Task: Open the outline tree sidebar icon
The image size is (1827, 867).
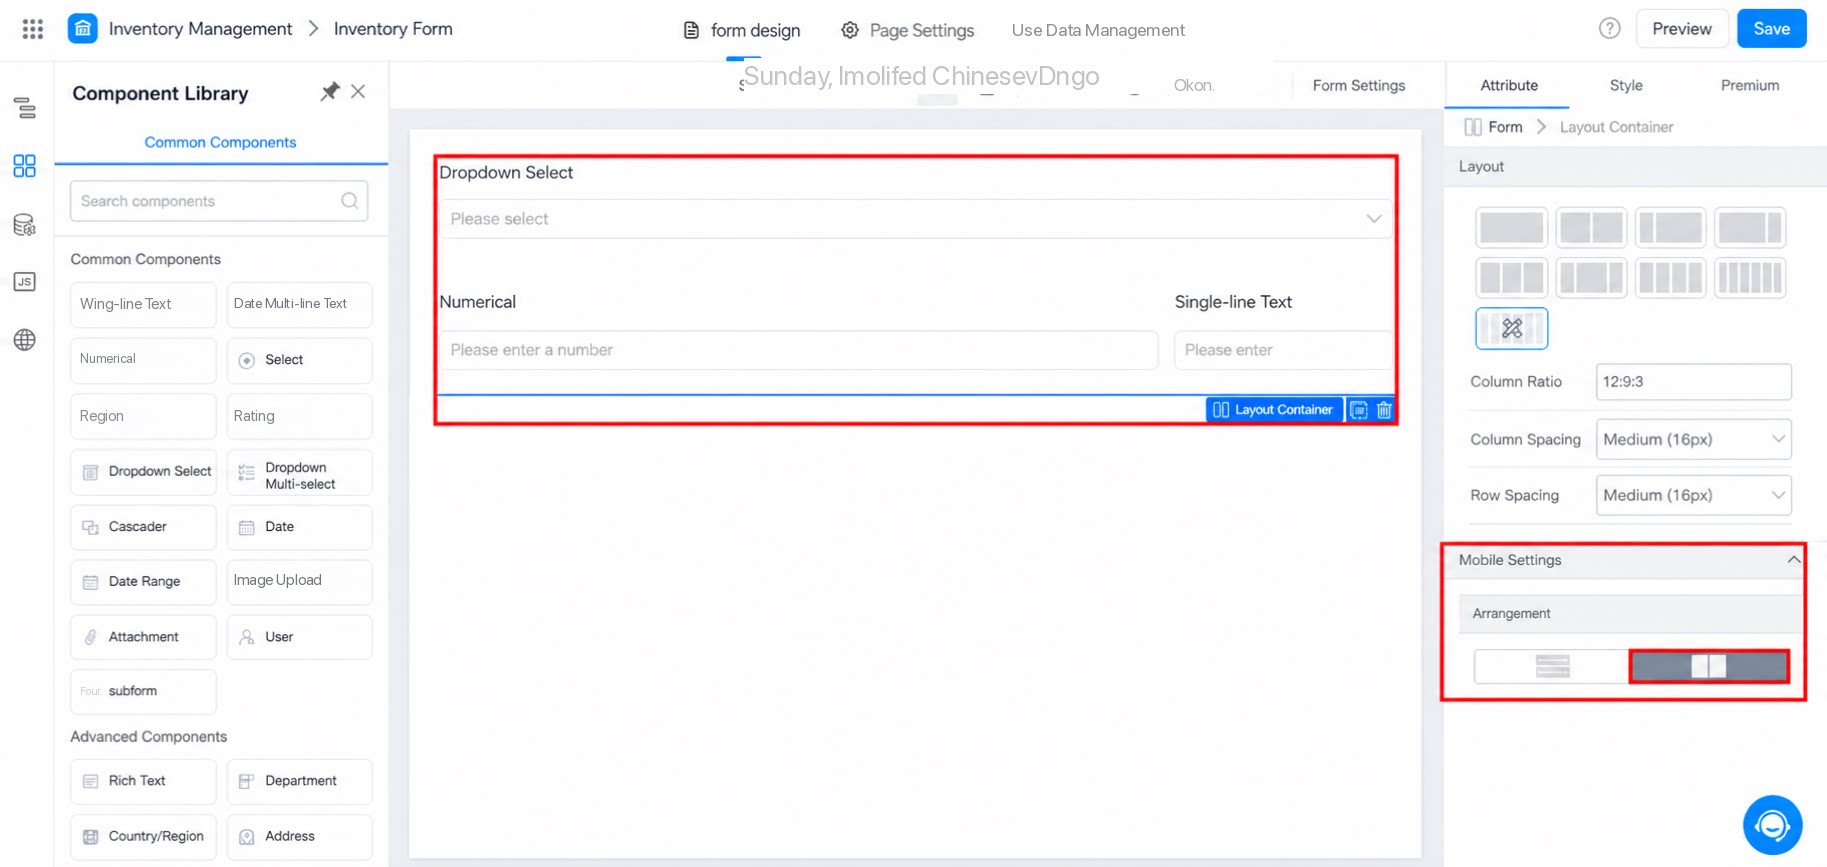Action: (25, 108)
